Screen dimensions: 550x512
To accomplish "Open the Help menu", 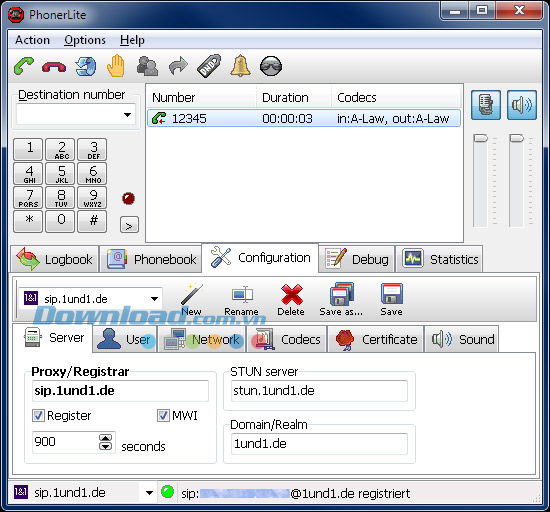I will point(132,40).
